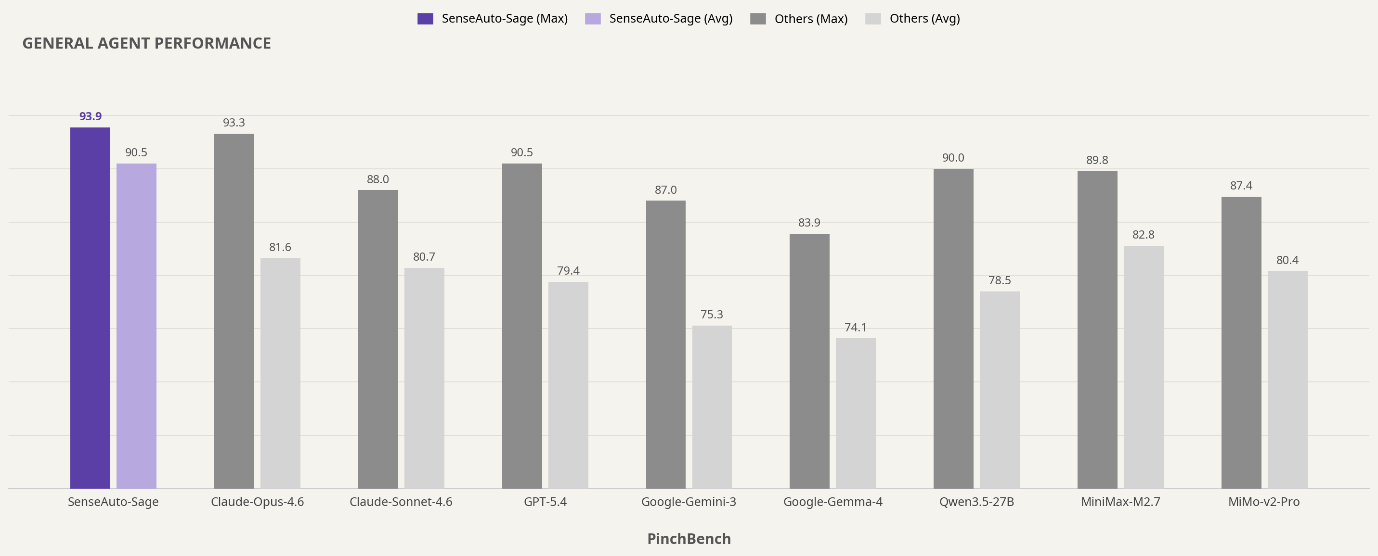Click the Claude-Sonnet-4.6 average bar at 80.7
The image size is (1378, 556).
pyautogui.click(x=424, y=378)
